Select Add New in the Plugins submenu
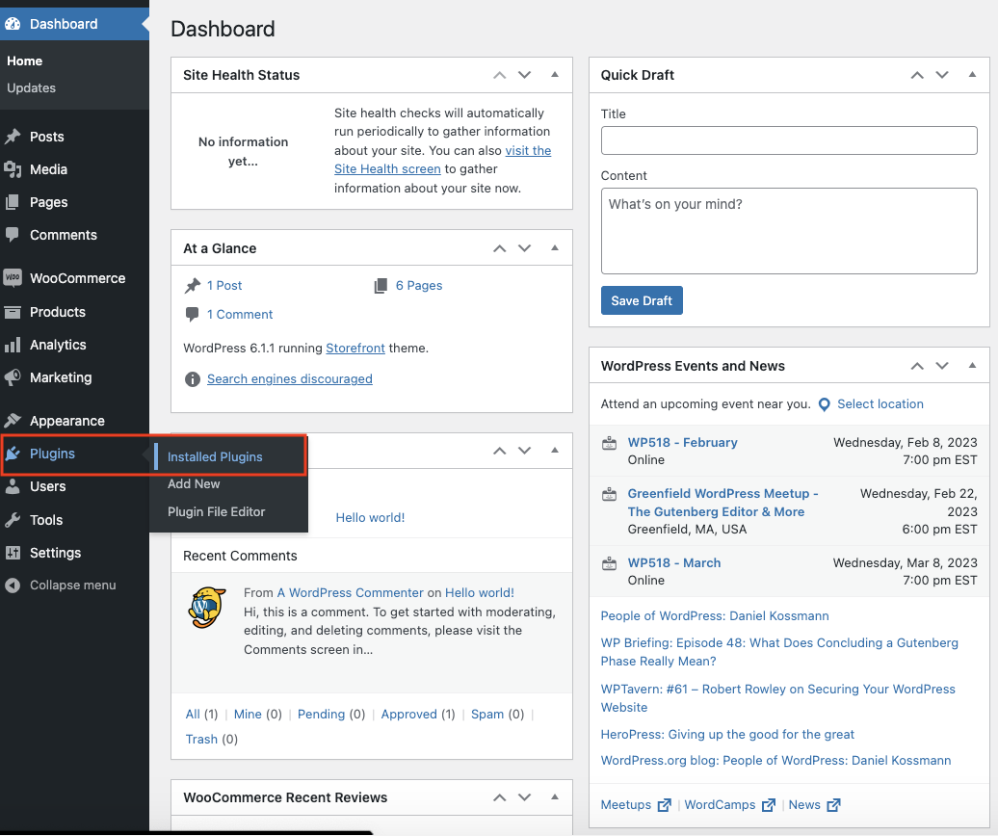The width and height of the screenshot is (998, 836). tap(194, 484)
